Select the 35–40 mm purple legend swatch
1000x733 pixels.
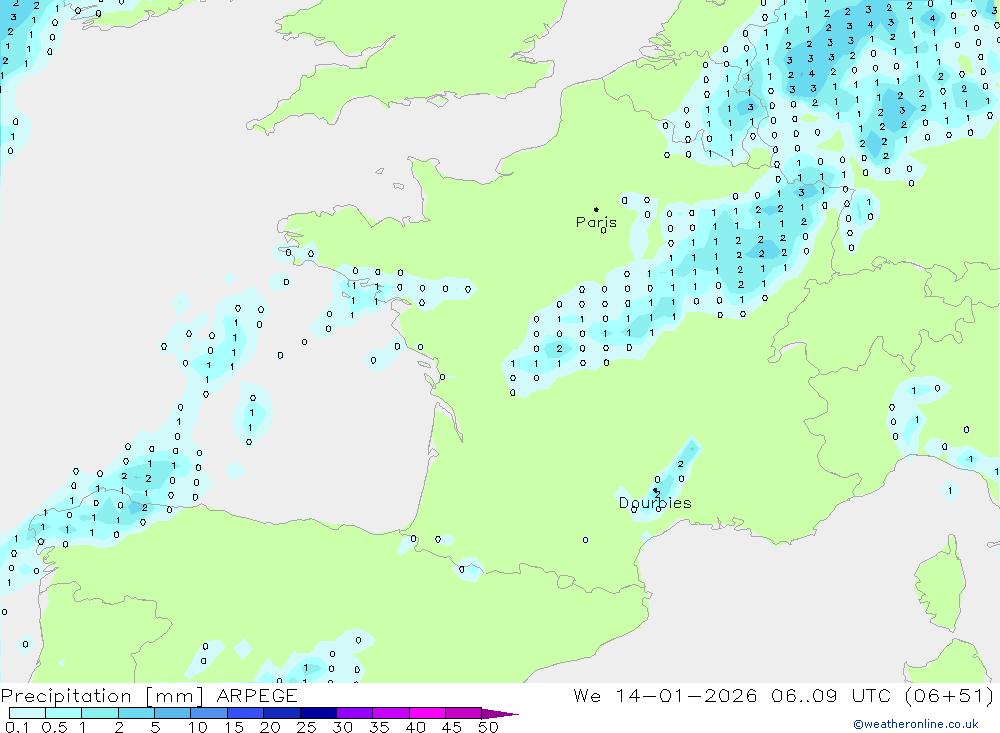pyautogui.click(x=391, y=713)
